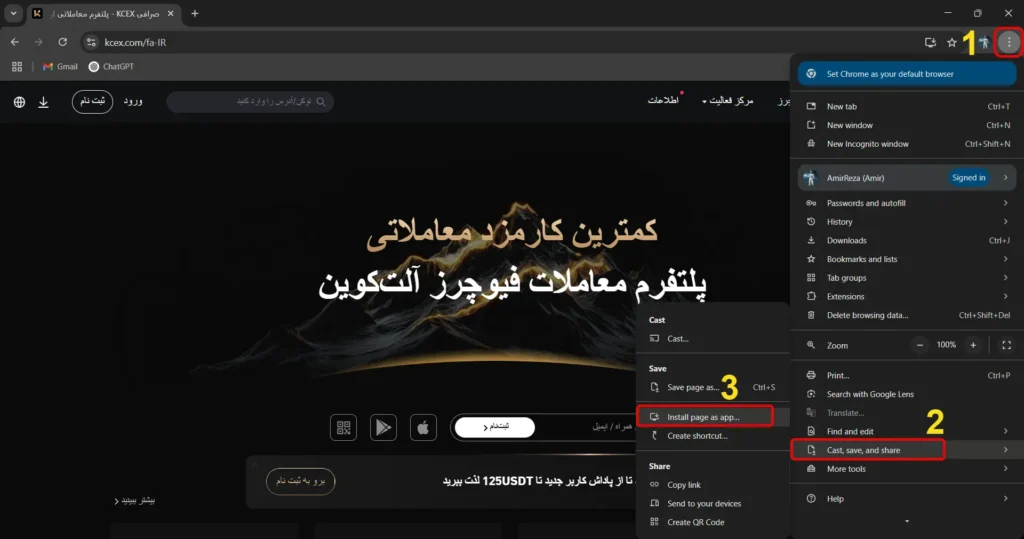This screenshot has height=539, width=1024.
Task: Select New tab menu item
Action: 906,106
